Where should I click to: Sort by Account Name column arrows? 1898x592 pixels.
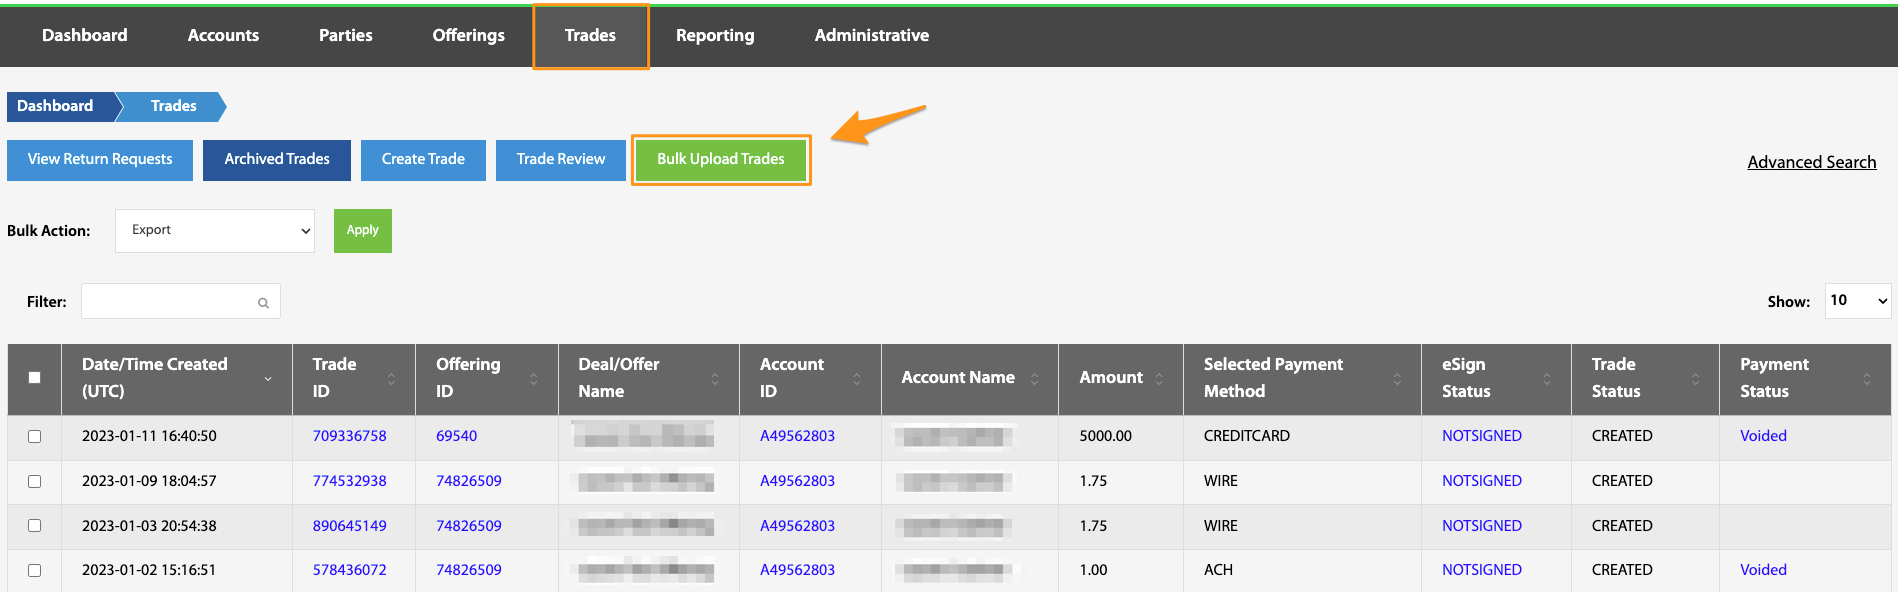coord(1034,379)
